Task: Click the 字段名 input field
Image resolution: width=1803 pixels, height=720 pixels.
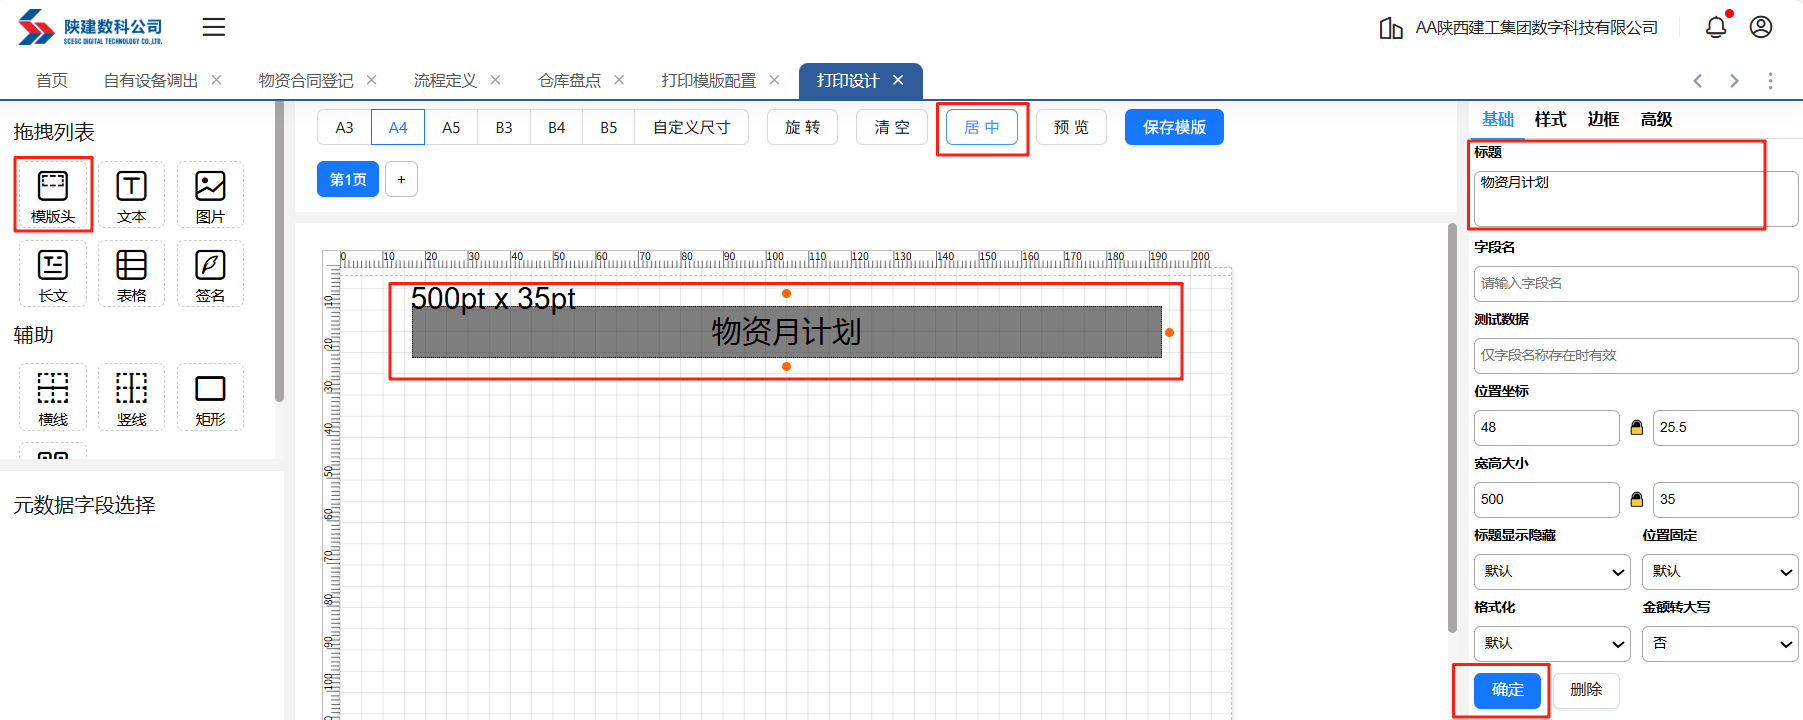Action: (1635, 284)
